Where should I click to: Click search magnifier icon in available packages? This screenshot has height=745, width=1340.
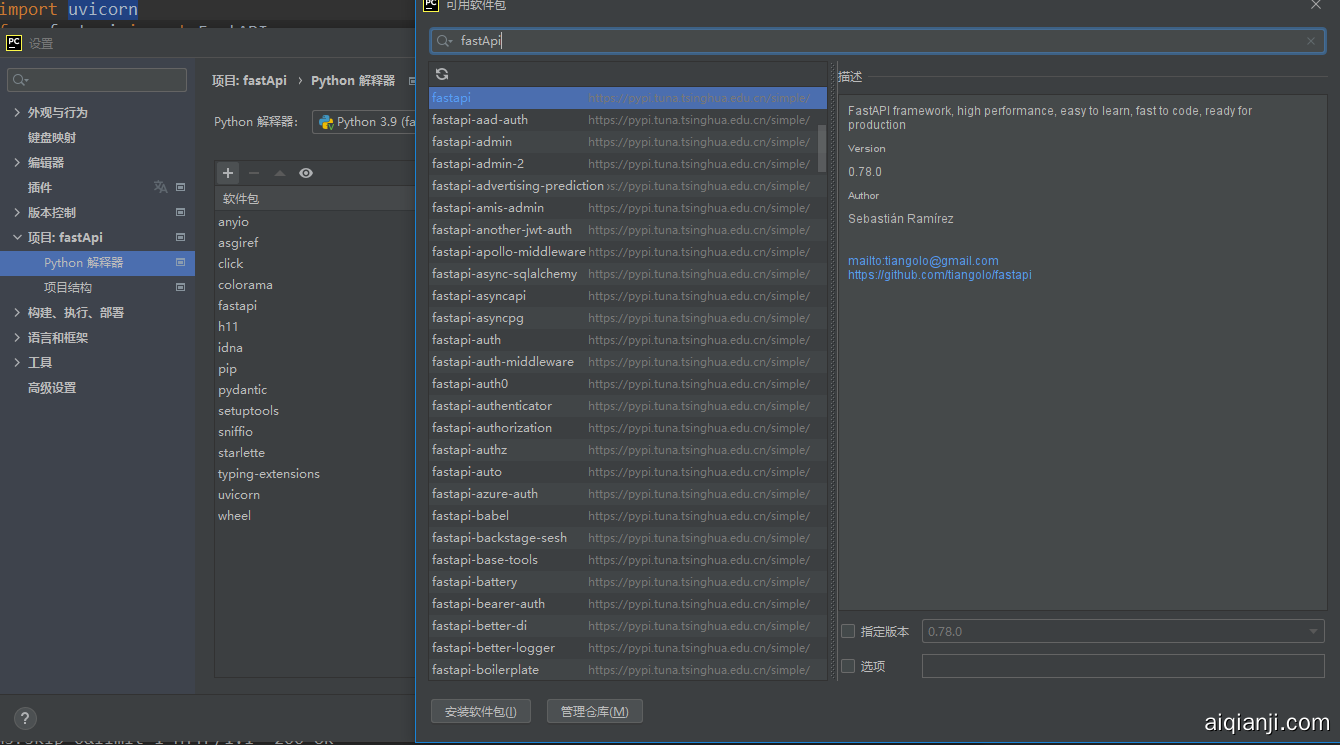[x=445, y=41]
